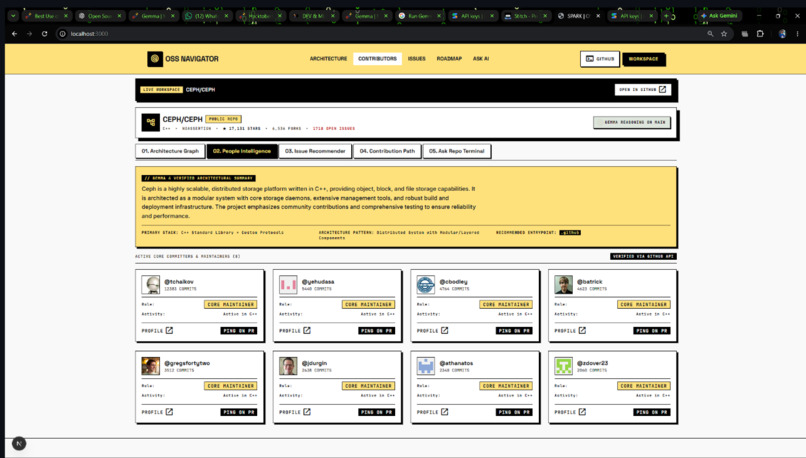Switch to 01. Architecture Graph tab
The image size is (806, 458).
pos(170,151)
